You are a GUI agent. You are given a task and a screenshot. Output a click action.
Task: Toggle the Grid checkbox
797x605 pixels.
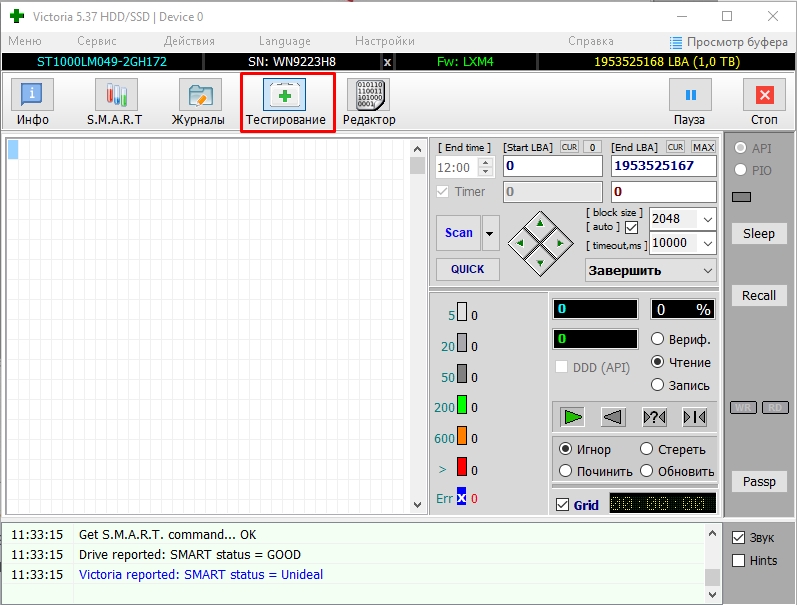562,505
